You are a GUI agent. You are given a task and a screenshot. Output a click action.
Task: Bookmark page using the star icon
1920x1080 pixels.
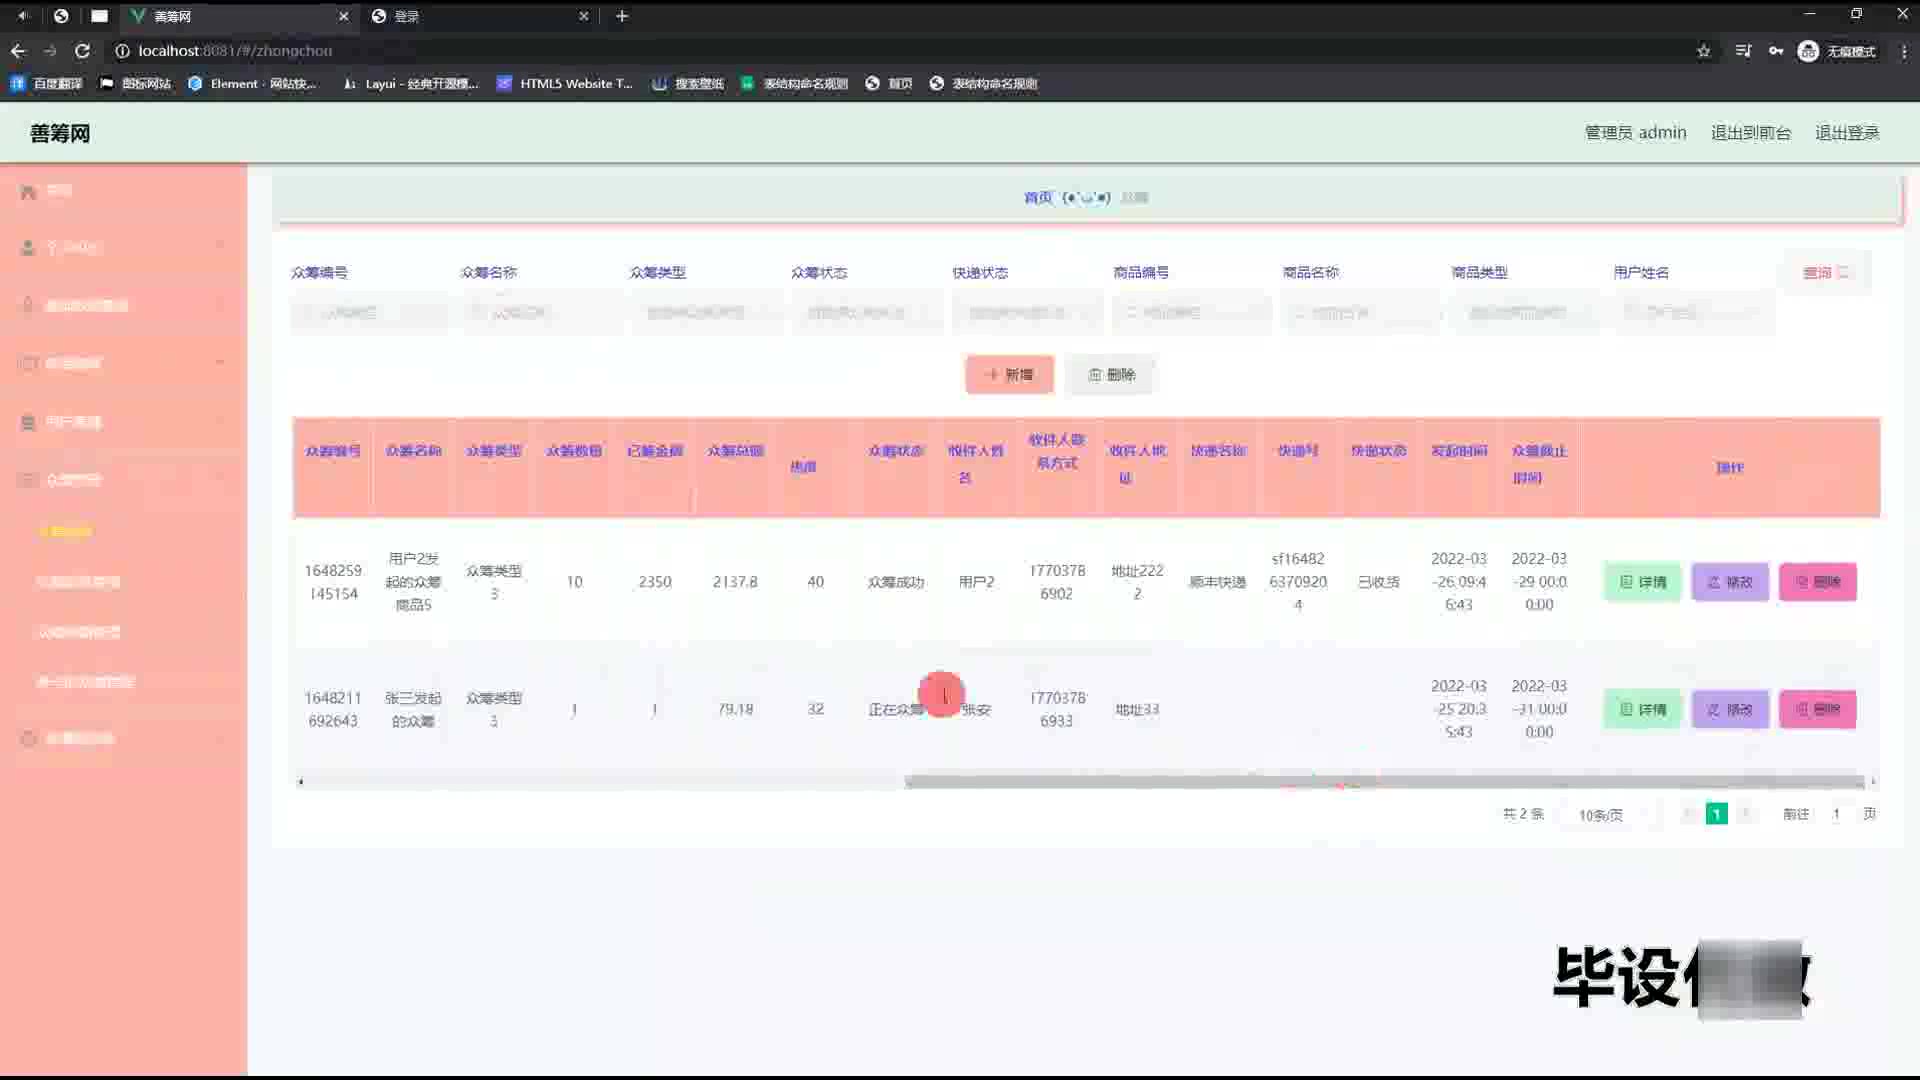(1703, 51)
